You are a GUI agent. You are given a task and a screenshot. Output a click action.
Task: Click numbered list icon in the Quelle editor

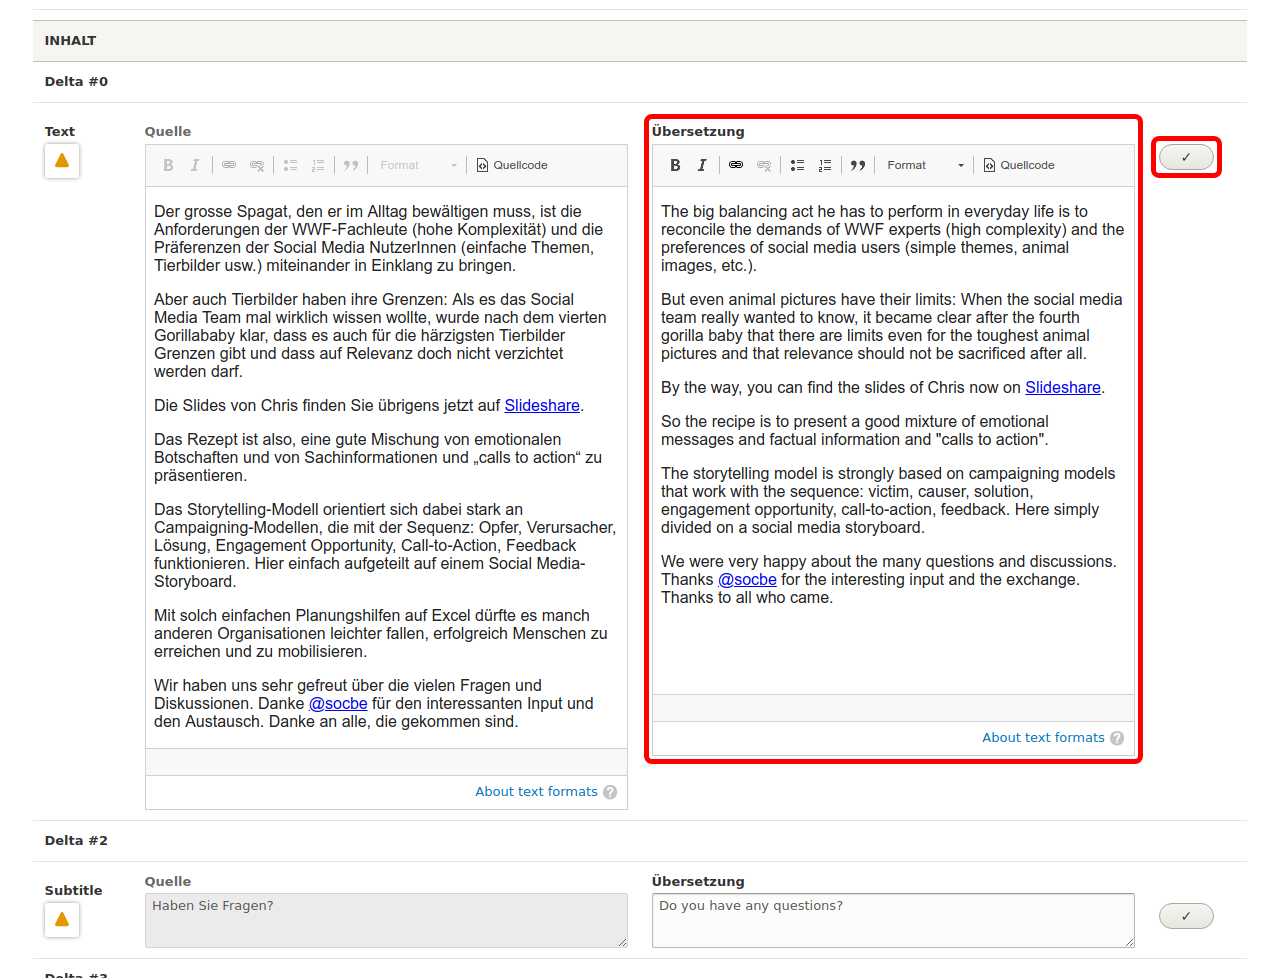click(318, 165)
